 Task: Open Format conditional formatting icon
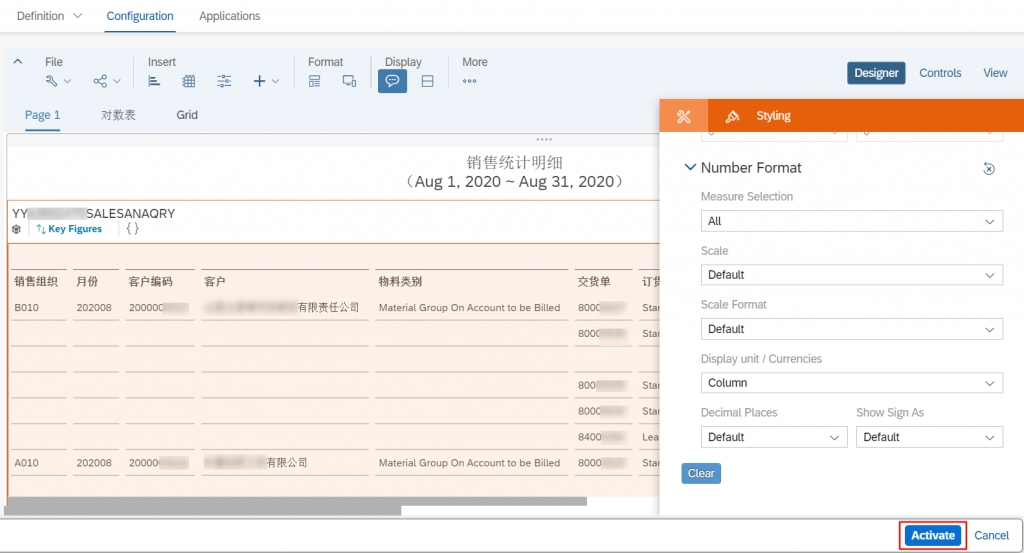pos(315,81)
